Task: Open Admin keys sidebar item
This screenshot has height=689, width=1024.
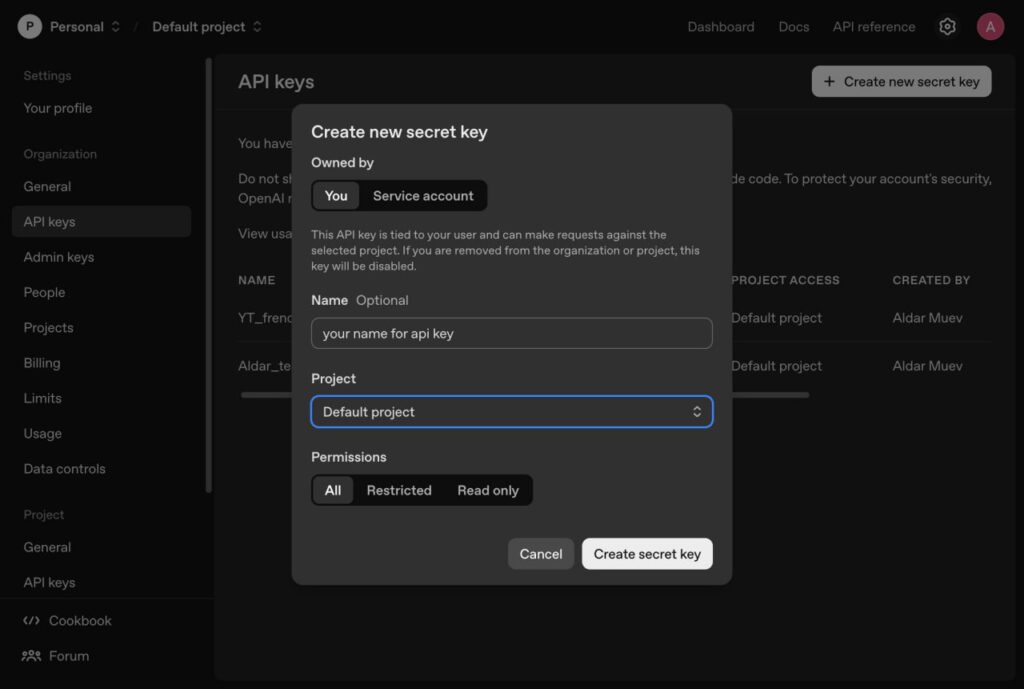Action: 59,257
